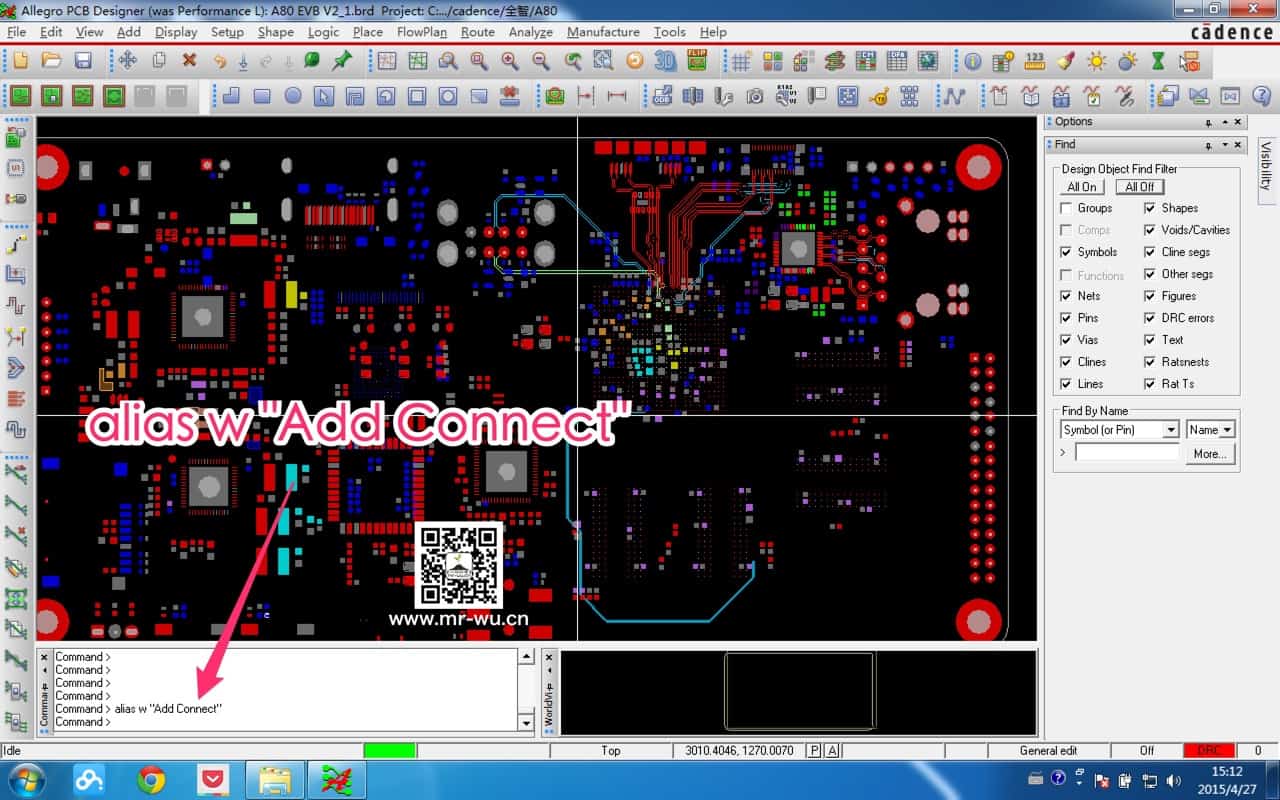Image resolution: width=1280 pixels, height=800 pixels.
Task: Toggle the DRC errors checkbox
Action: tap(1150, 318)
